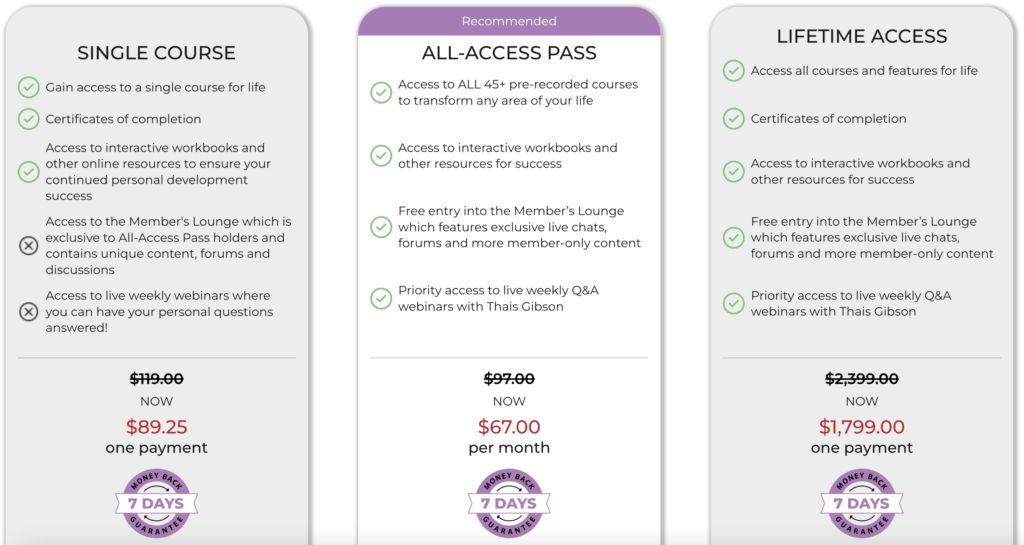Click the X icon beside Member's Lounge in Single Course
1024x545 pixels.
pos(28,245)
